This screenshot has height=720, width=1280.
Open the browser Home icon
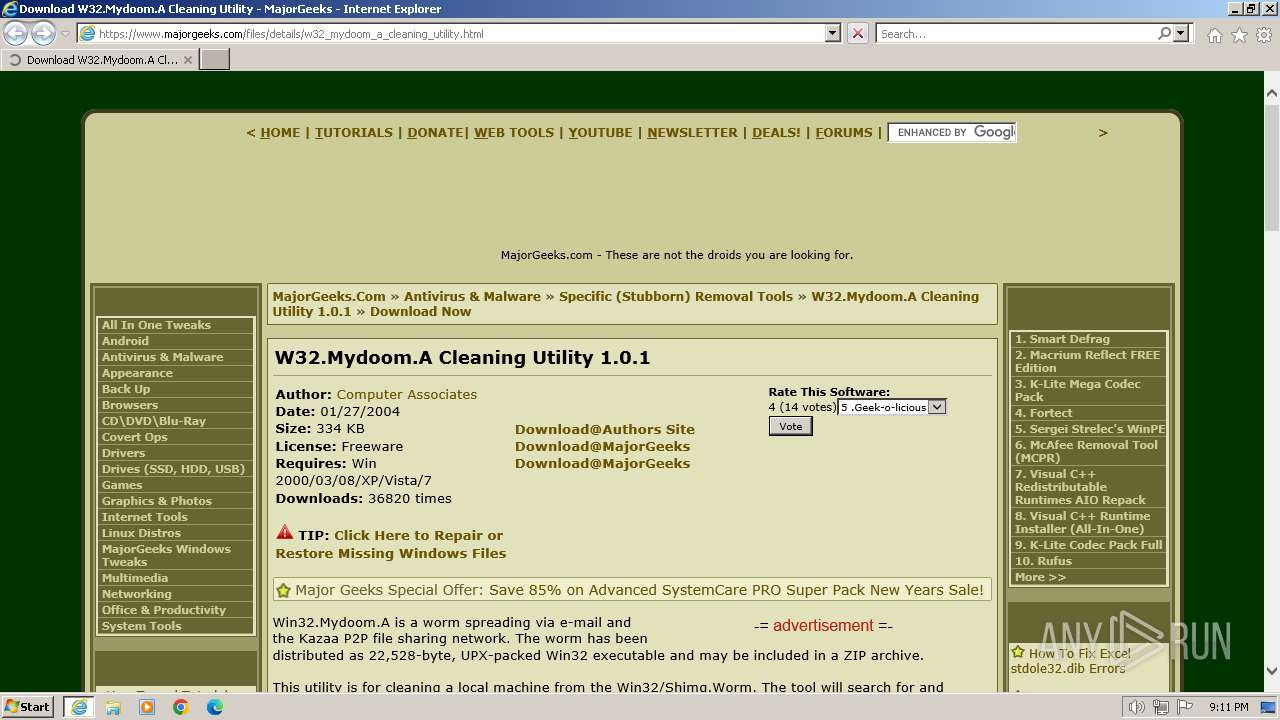click(1214, 35)
